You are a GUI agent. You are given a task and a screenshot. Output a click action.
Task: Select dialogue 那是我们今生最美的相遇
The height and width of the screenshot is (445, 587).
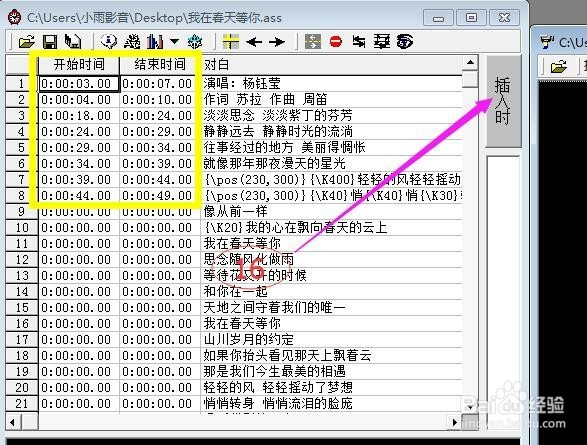pyautogui.click(x=332, y=372)
